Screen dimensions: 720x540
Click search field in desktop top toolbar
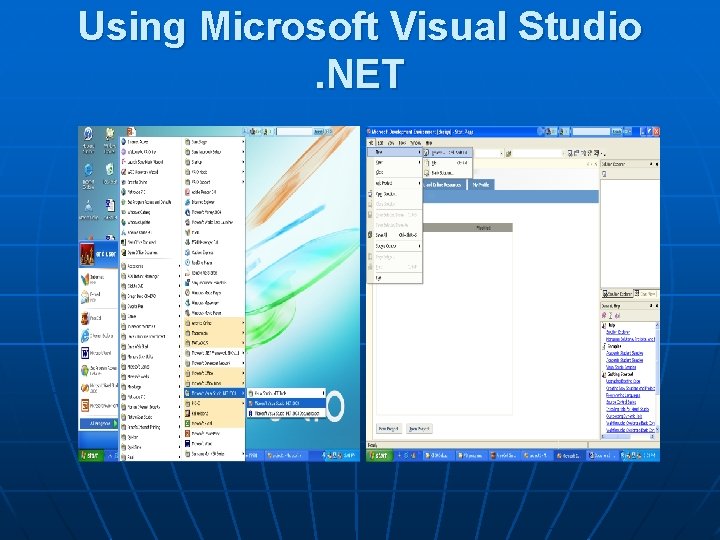click(295, 131)
